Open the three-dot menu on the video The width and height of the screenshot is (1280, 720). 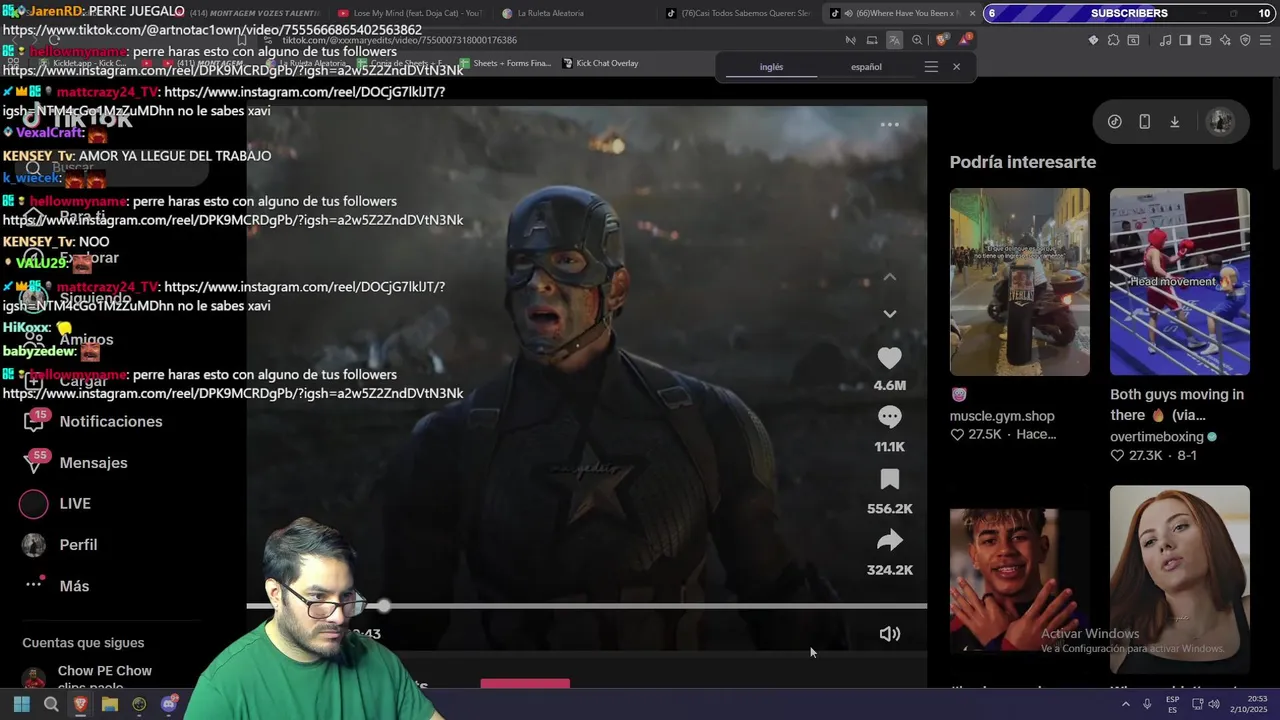click(x=889, y=125)
